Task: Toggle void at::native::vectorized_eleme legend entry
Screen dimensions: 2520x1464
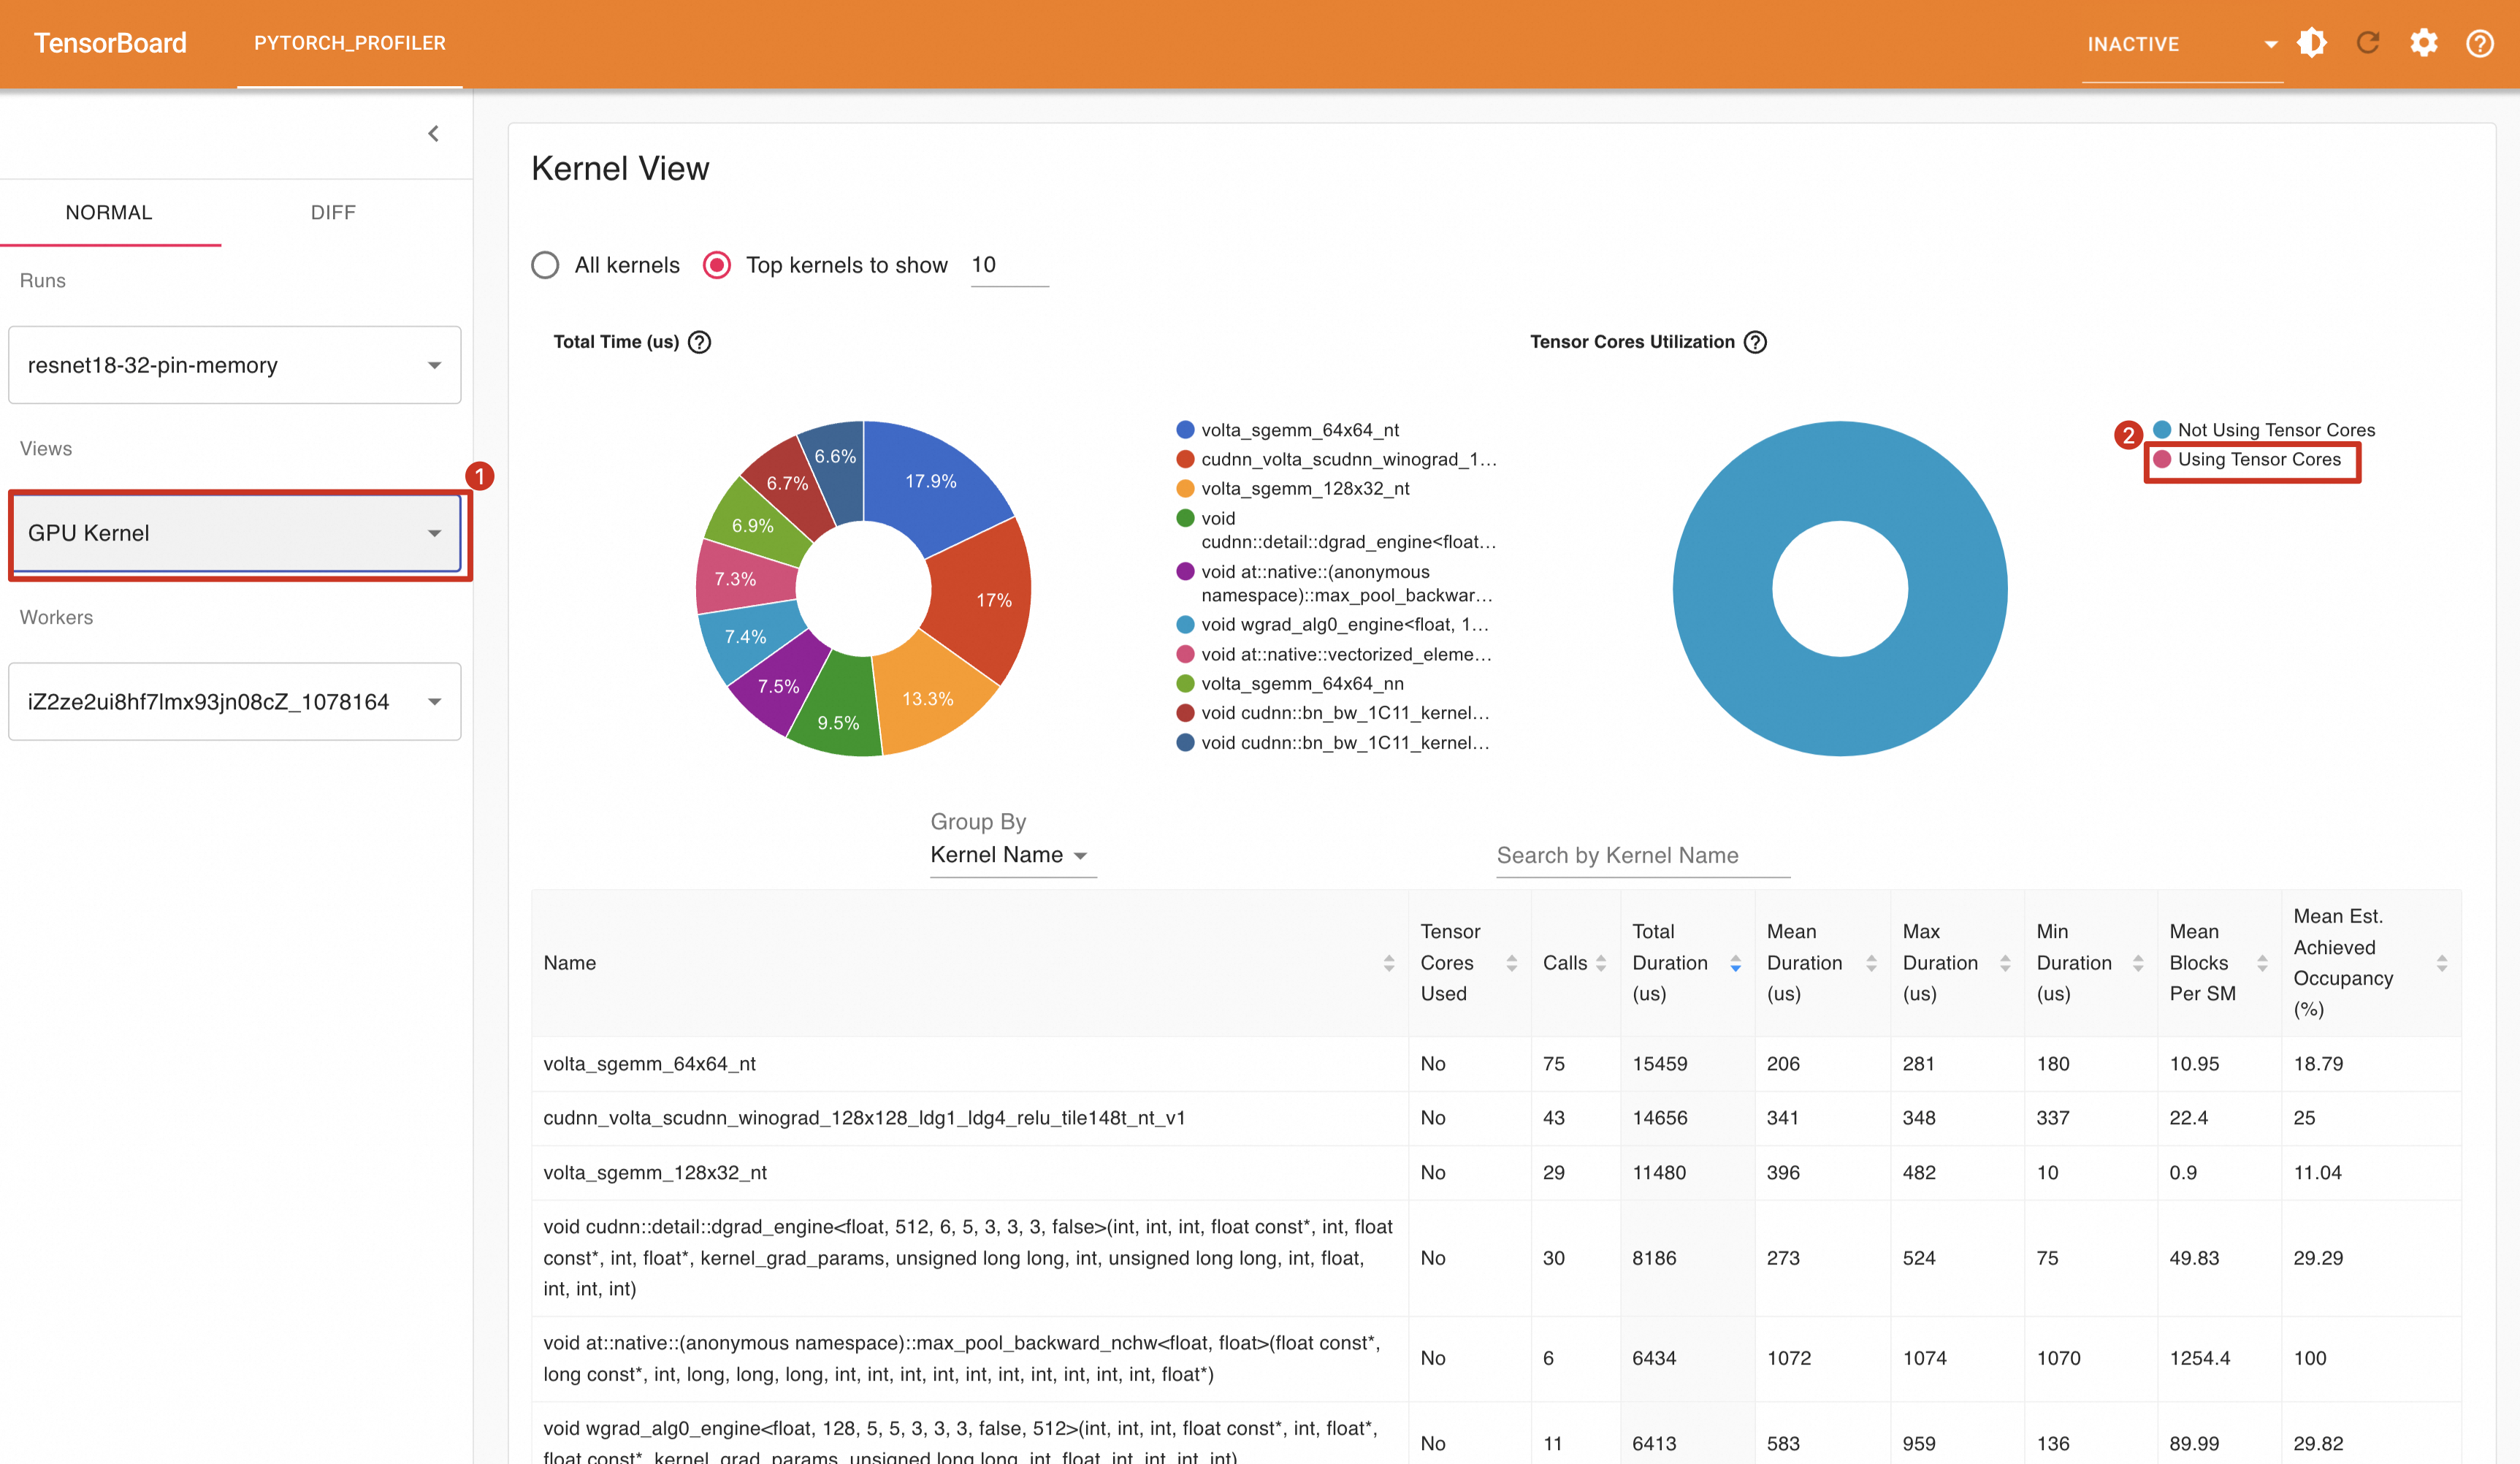Action: point(1334,654)
